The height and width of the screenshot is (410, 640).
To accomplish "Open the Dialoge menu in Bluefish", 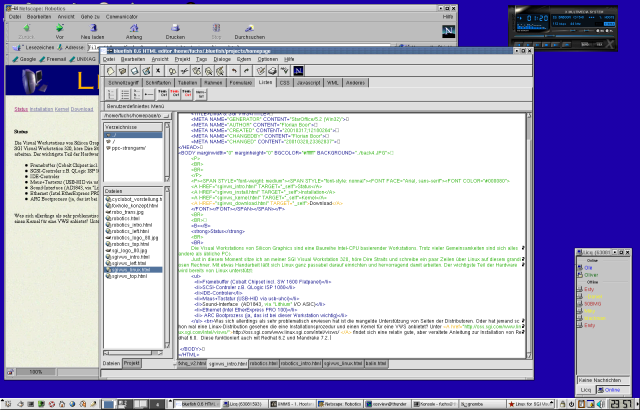I will [x=222, y=60].
